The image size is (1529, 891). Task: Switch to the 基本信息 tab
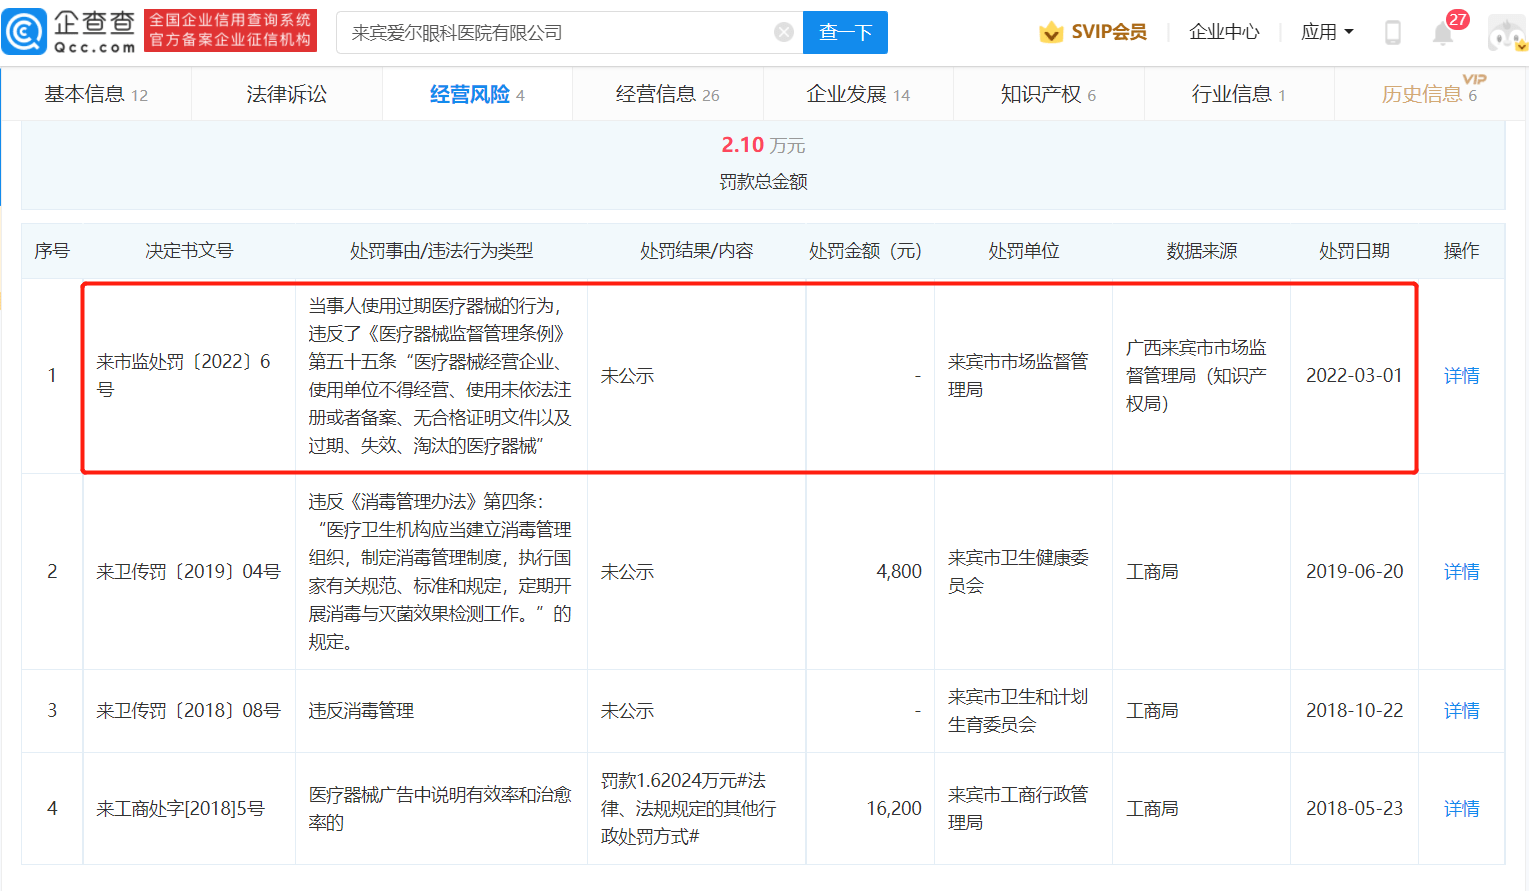click(96, 94)
